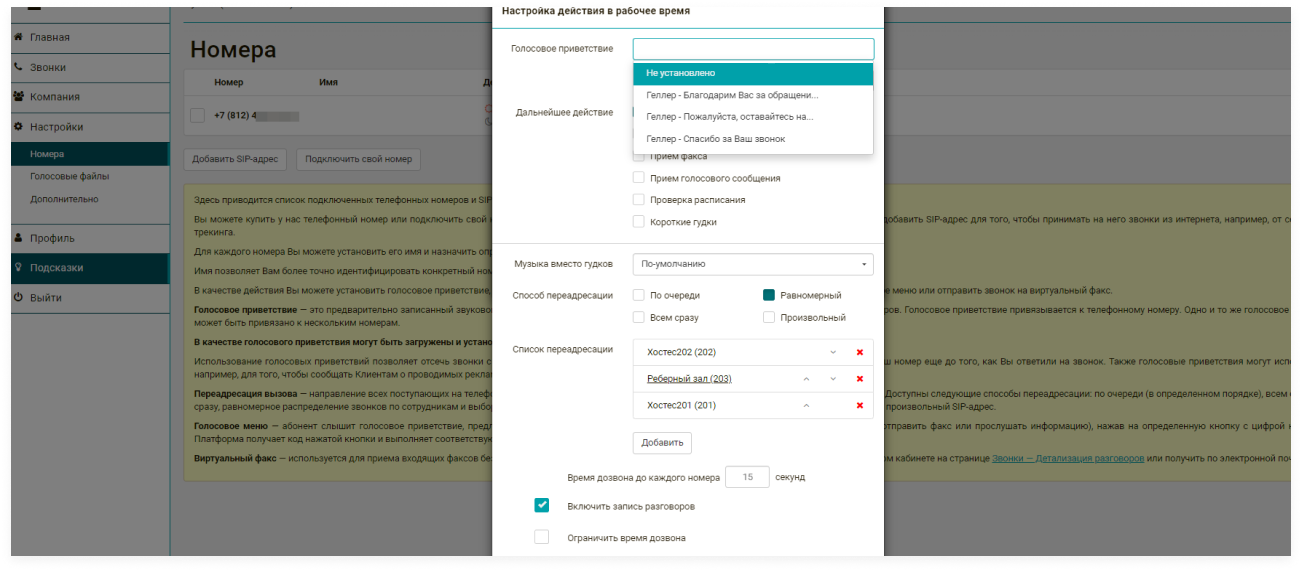Click the Номера page heading

pyautogui.click(x=233, y=50)
